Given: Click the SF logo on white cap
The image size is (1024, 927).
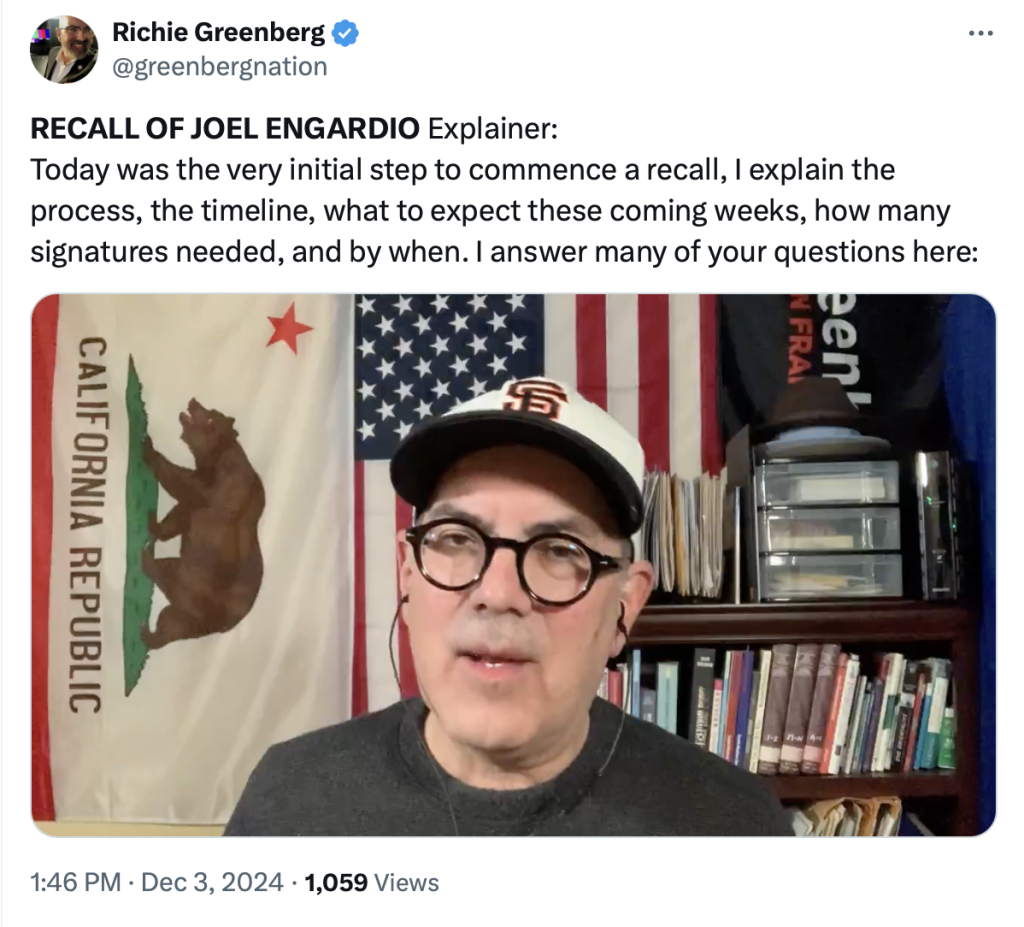Looking at the screenshot, I should tap(534, 399).
